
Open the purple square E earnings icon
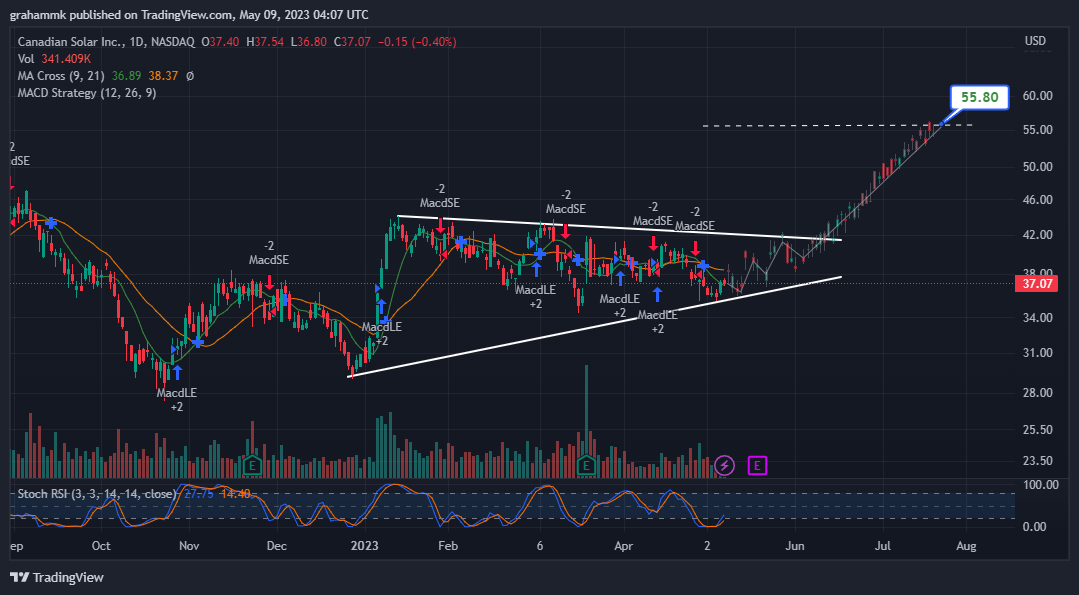(x=757, y=466)
